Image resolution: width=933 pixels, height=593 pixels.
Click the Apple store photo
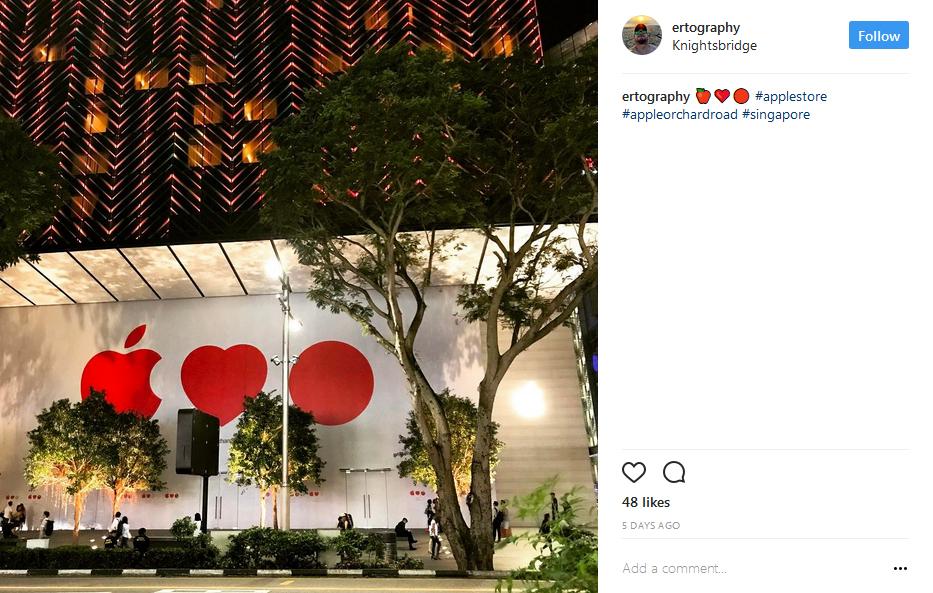coord(299,296)
